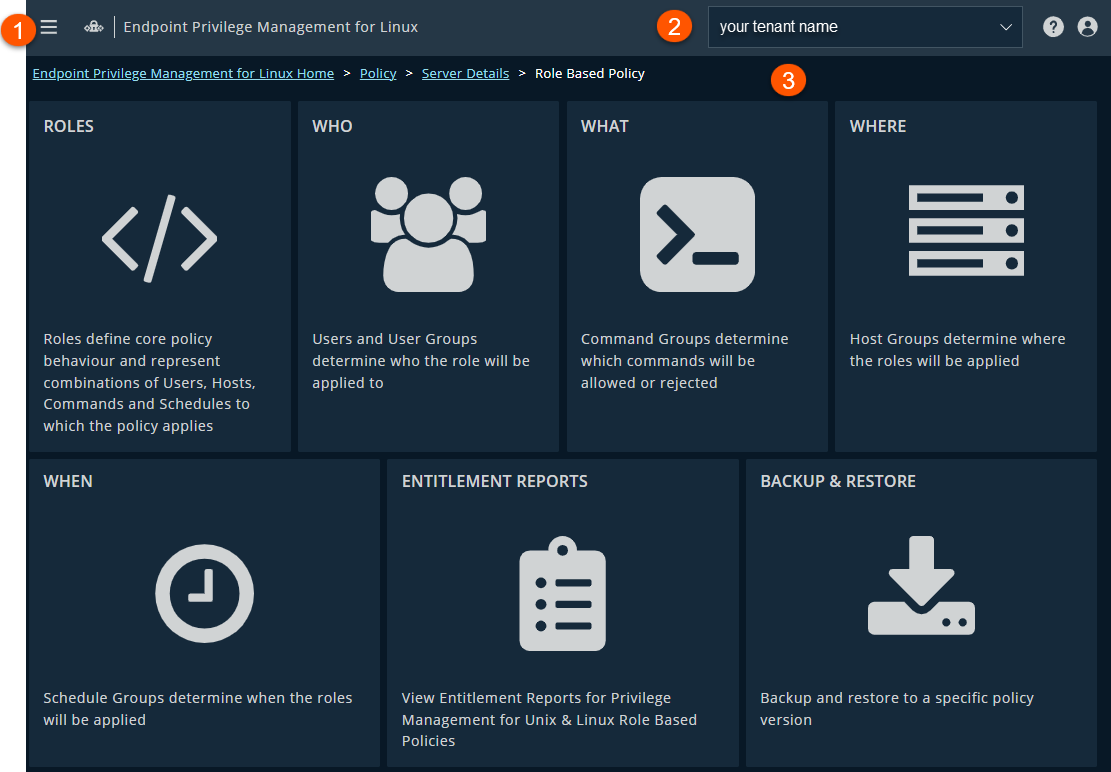Click the Backup & Restore download icon
The image size is (1111, 772).
pos(921,585)
